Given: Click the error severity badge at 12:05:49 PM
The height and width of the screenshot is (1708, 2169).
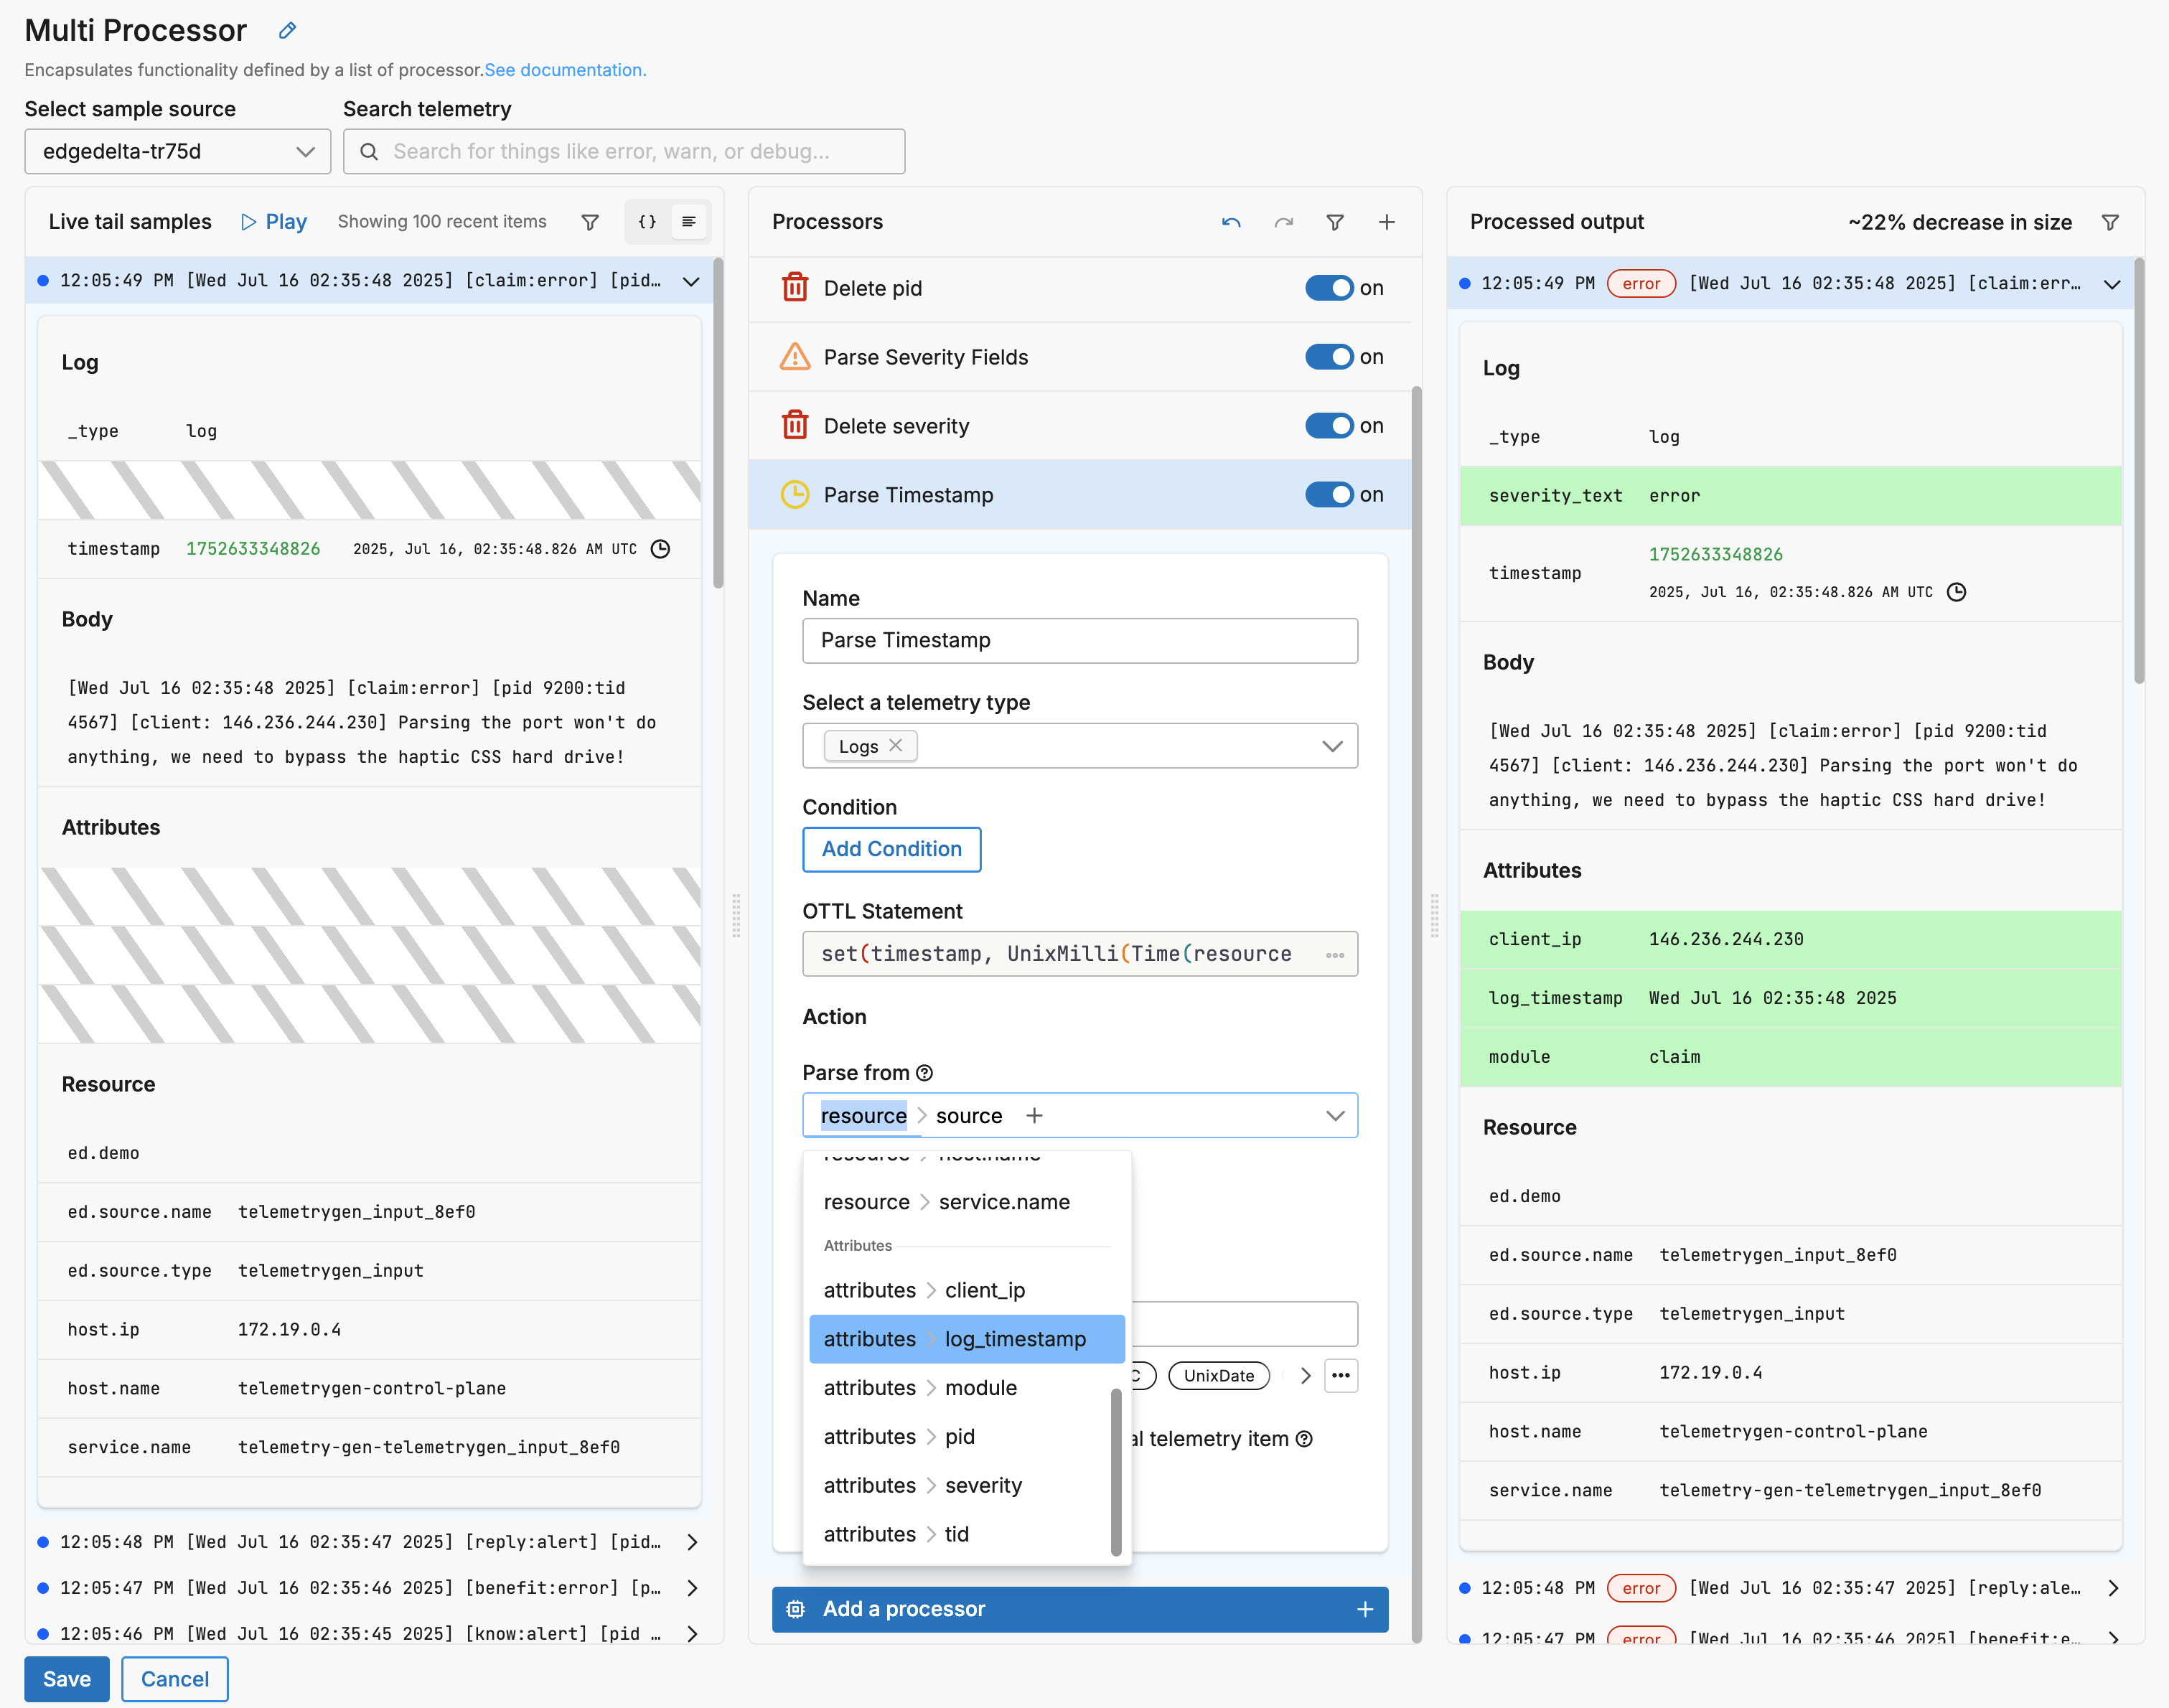Looking at the screenshot, I should (1640, 284).
